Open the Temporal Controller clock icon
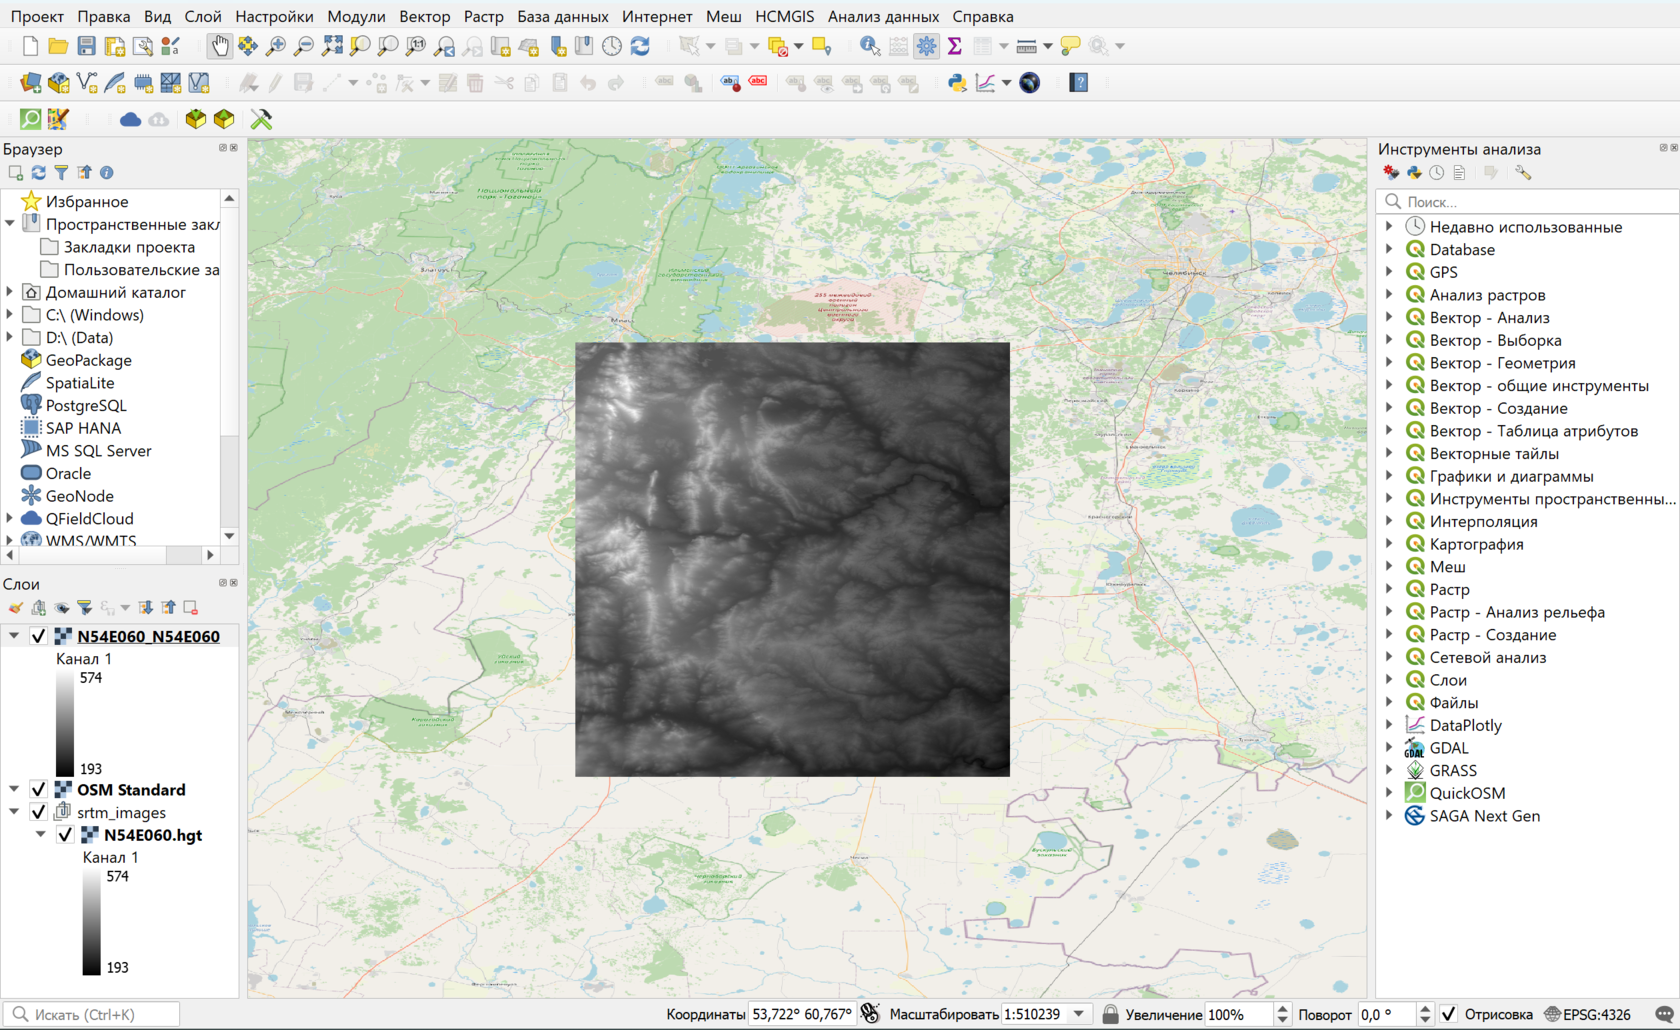 (x=612, y=46)
